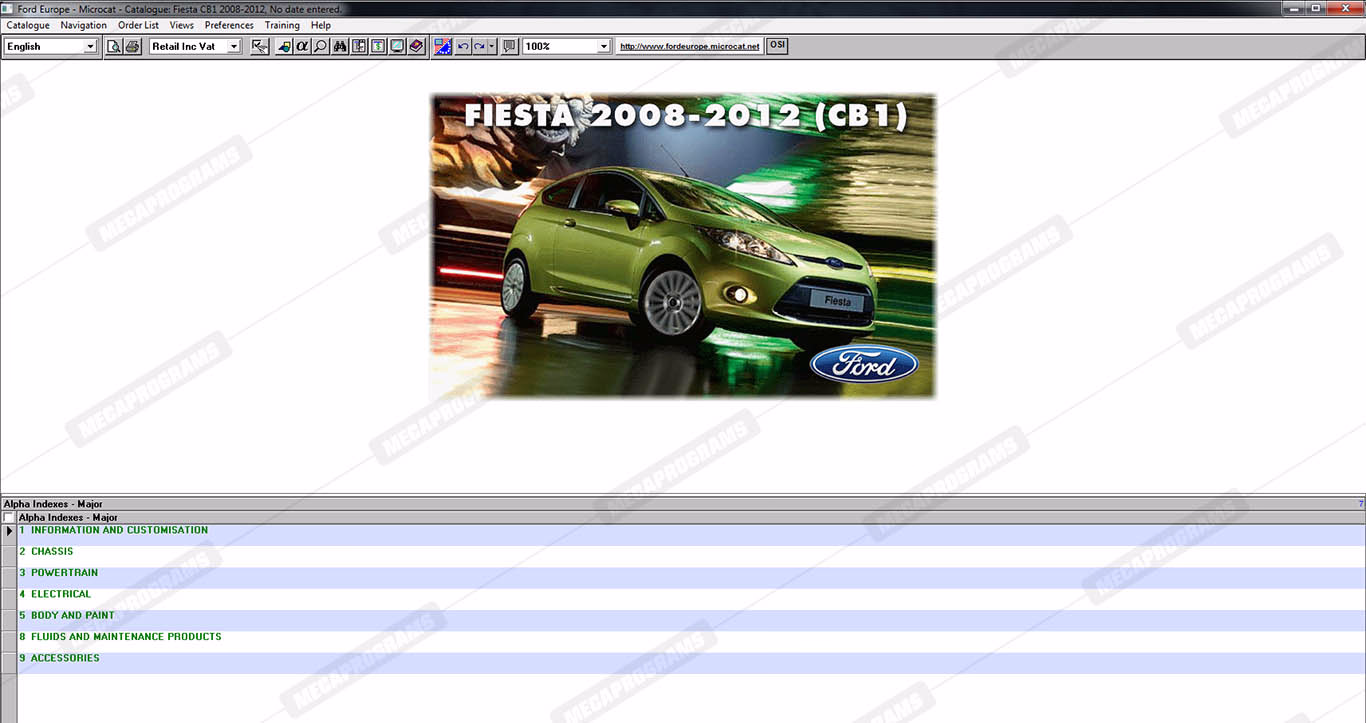This screenshot has height=723, width=1366.
Task: Follow the fordeurope.microcat.net link
Action: click(689, 46)
